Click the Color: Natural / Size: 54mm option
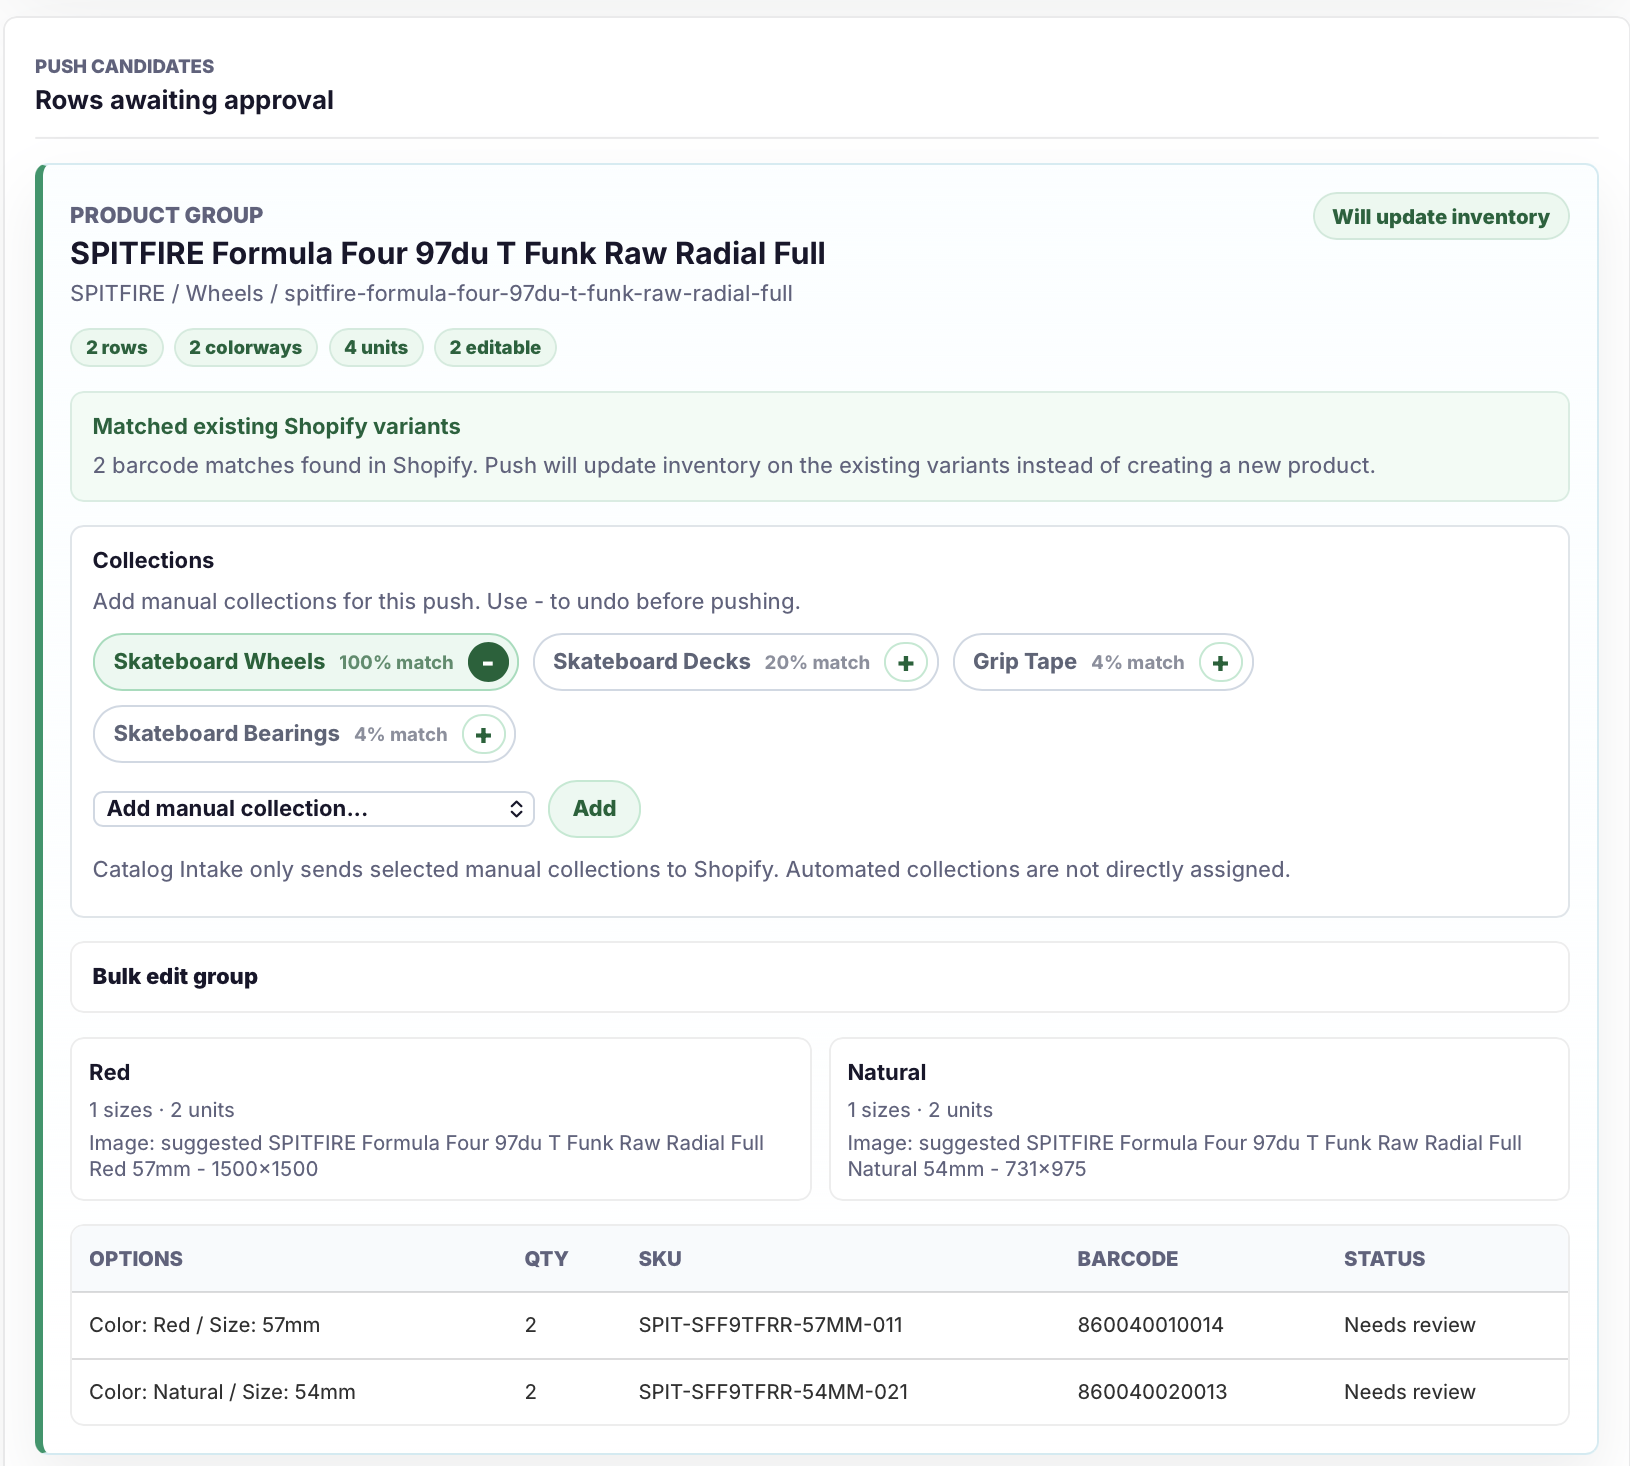Screen dimensions: 1630x1466 tap(223, 1392)
